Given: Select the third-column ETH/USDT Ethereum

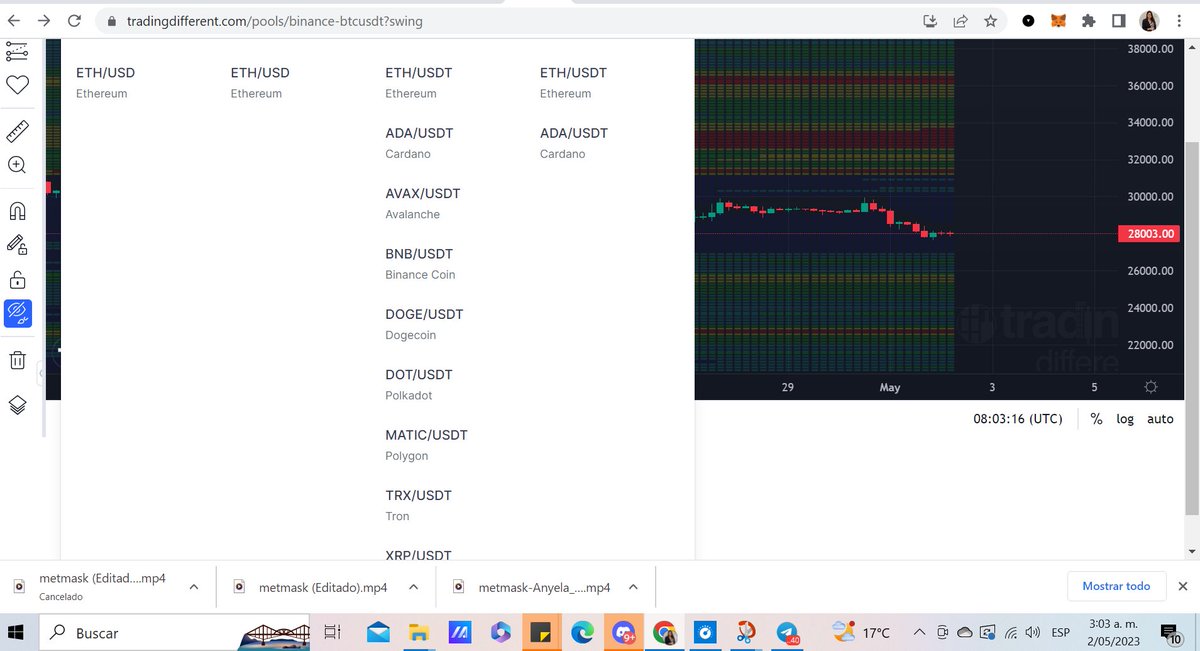Looking at the screenshot, I should [419, 82].
